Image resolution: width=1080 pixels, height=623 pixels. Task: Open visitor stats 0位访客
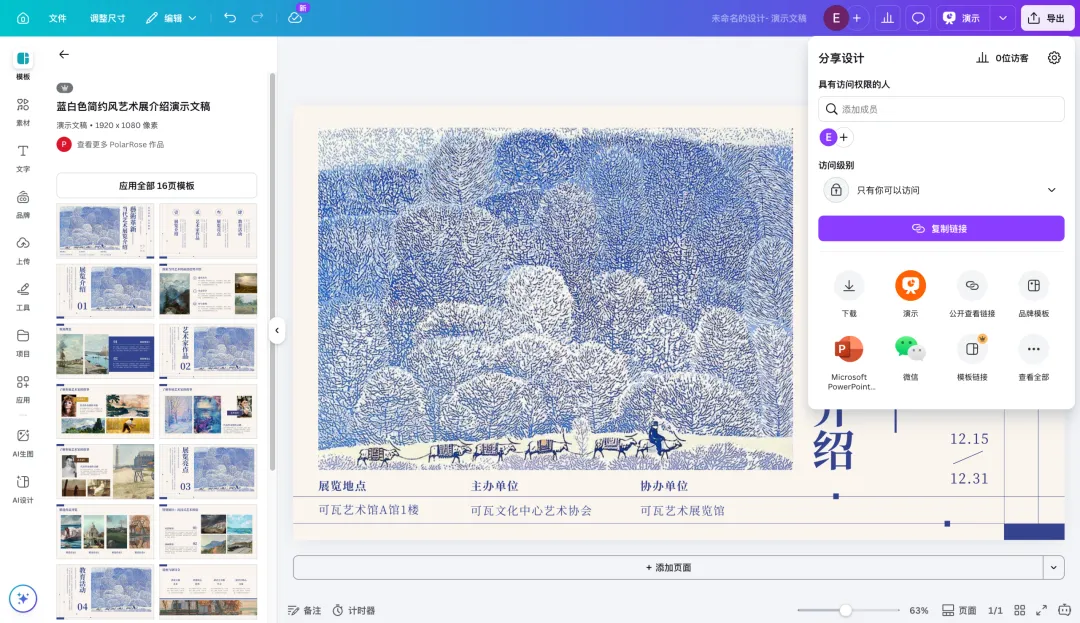point(1002,59)
